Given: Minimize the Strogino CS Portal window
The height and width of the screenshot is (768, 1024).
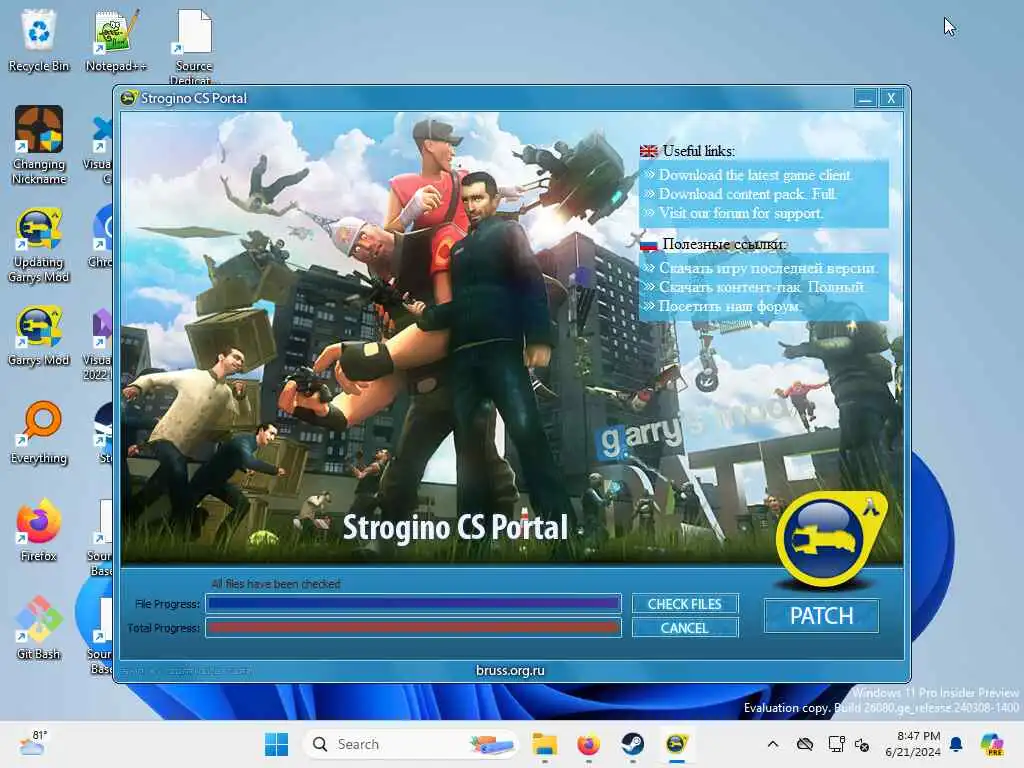Looking at the screenshot, I should click(865, 98).
